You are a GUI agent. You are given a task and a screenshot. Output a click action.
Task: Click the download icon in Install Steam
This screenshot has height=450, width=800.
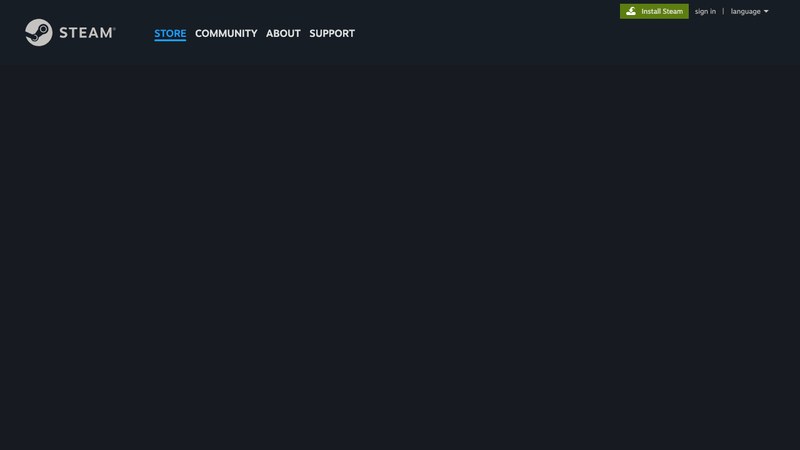coord(631,11)
